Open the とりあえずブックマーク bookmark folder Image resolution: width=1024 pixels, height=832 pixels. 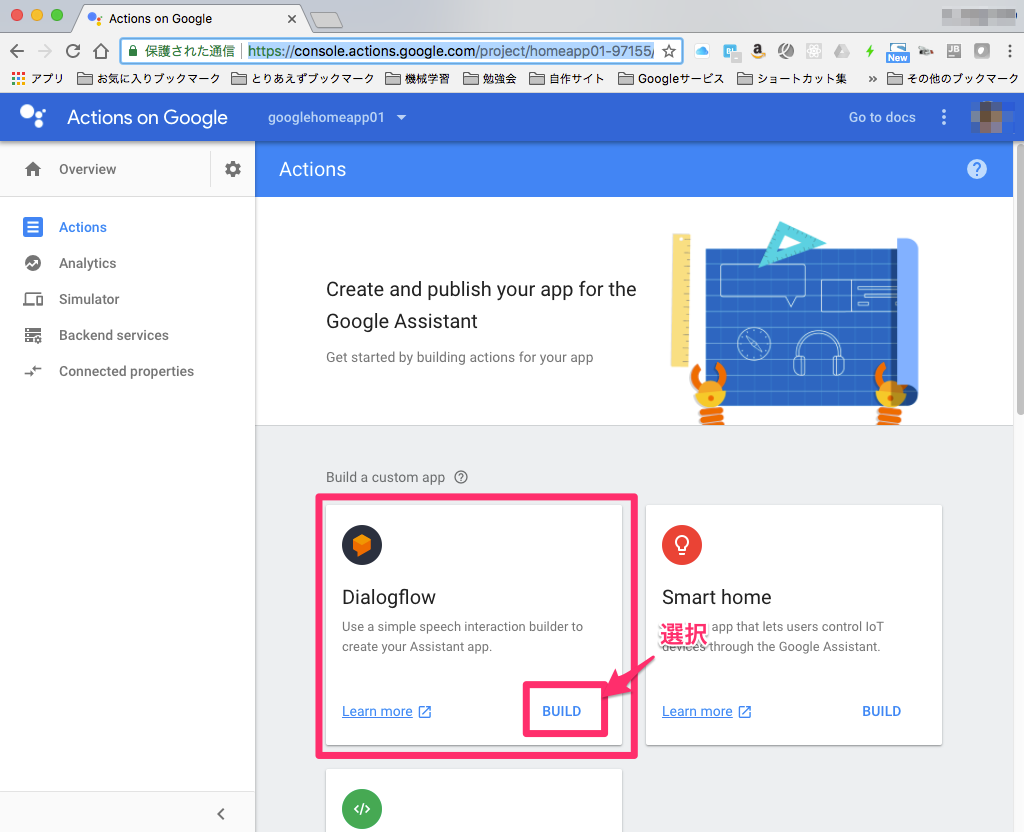point(303,79)
